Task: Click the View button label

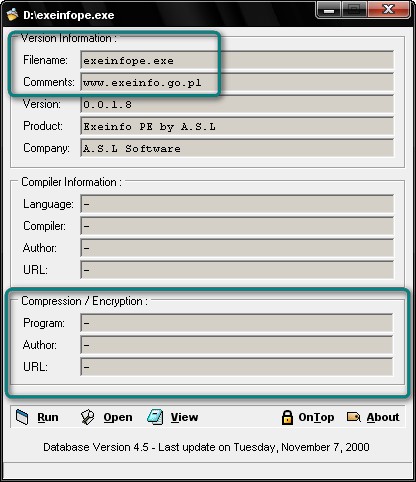Action: point(184,417)
